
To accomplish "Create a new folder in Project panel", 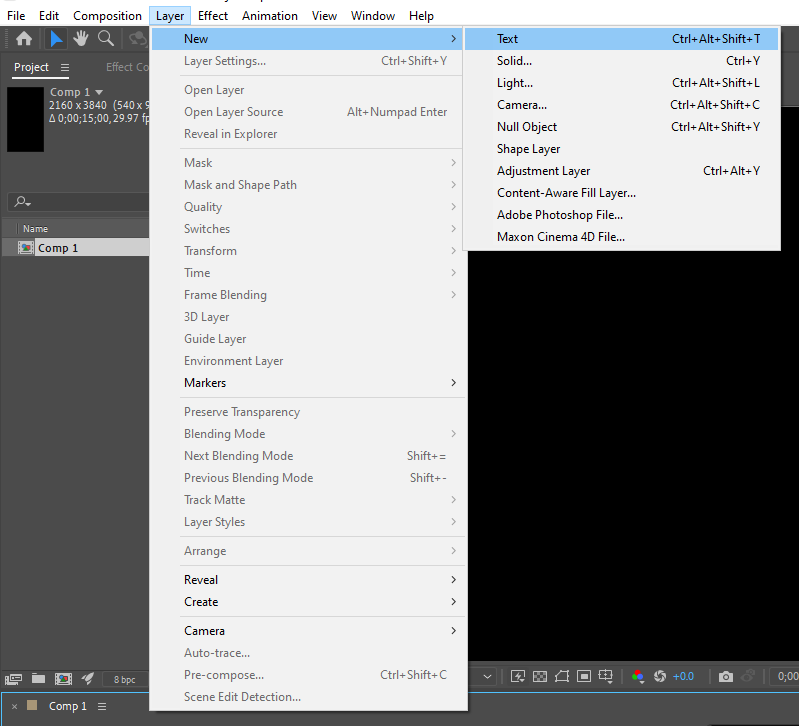I will point(38,679).
